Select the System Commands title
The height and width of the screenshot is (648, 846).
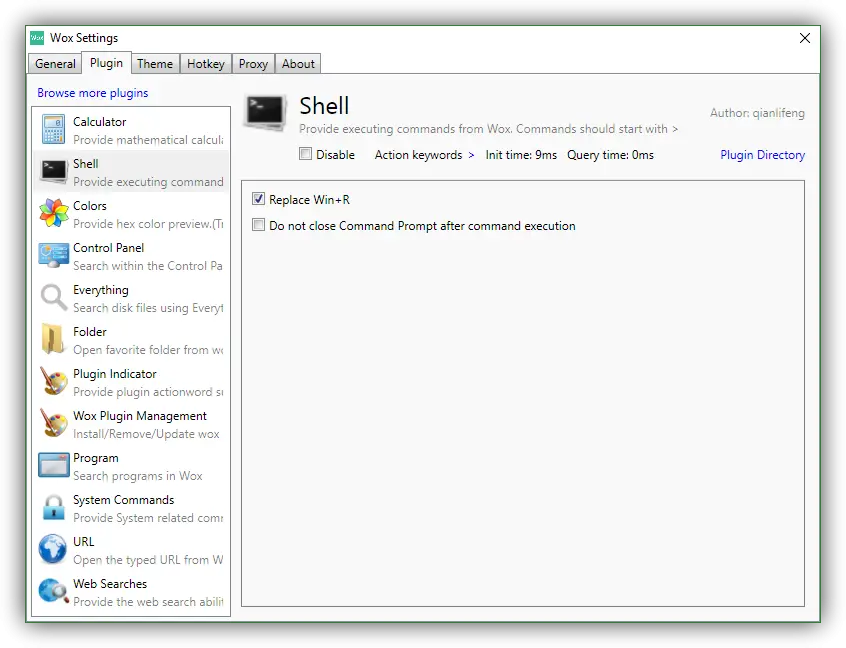click(x=124, y=500)
